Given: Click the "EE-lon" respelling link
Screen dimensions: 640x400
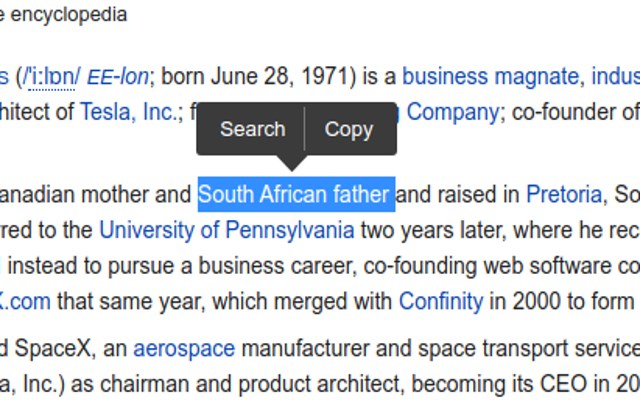Looking at the screenshot, I should pyautogui.click(x=118, y=77).
